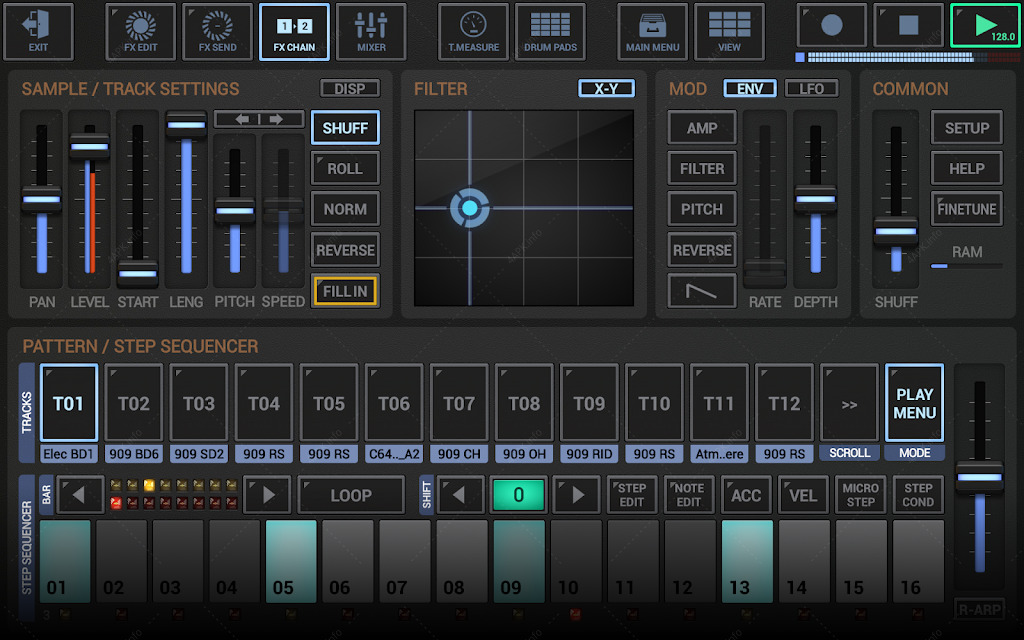Click the XY filter pad cursor

[x=470, y=208]
